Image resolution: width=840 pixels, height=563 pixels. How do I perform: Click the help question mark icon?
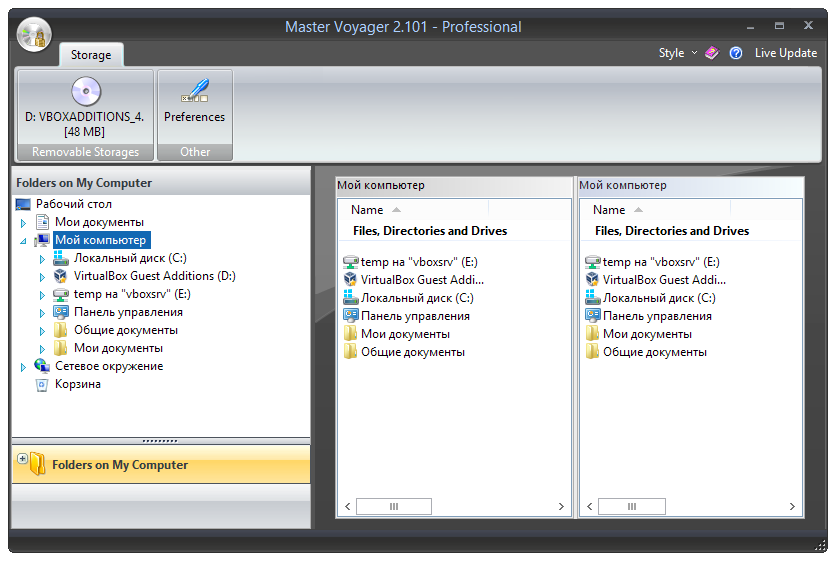736,53
